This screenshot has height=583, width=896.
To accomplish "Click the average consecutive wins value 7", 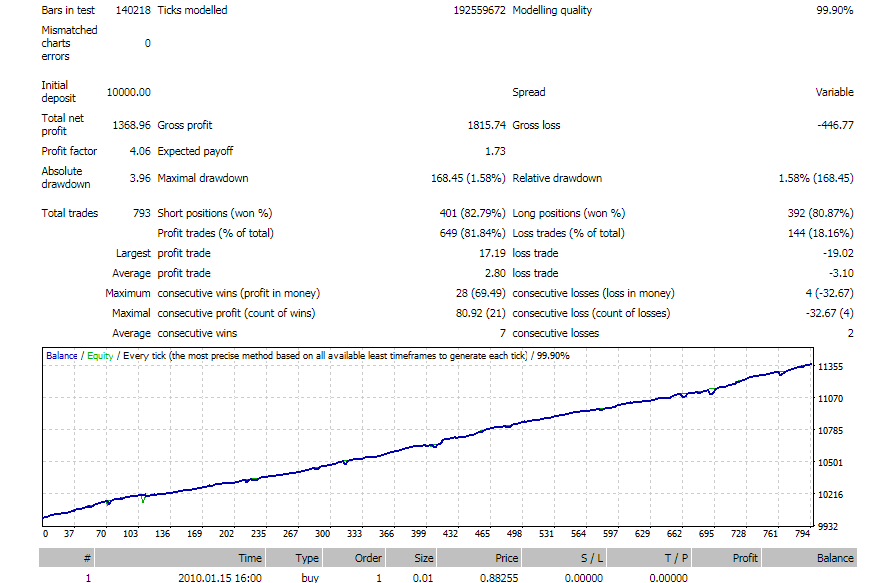I will tap(503, 333).
